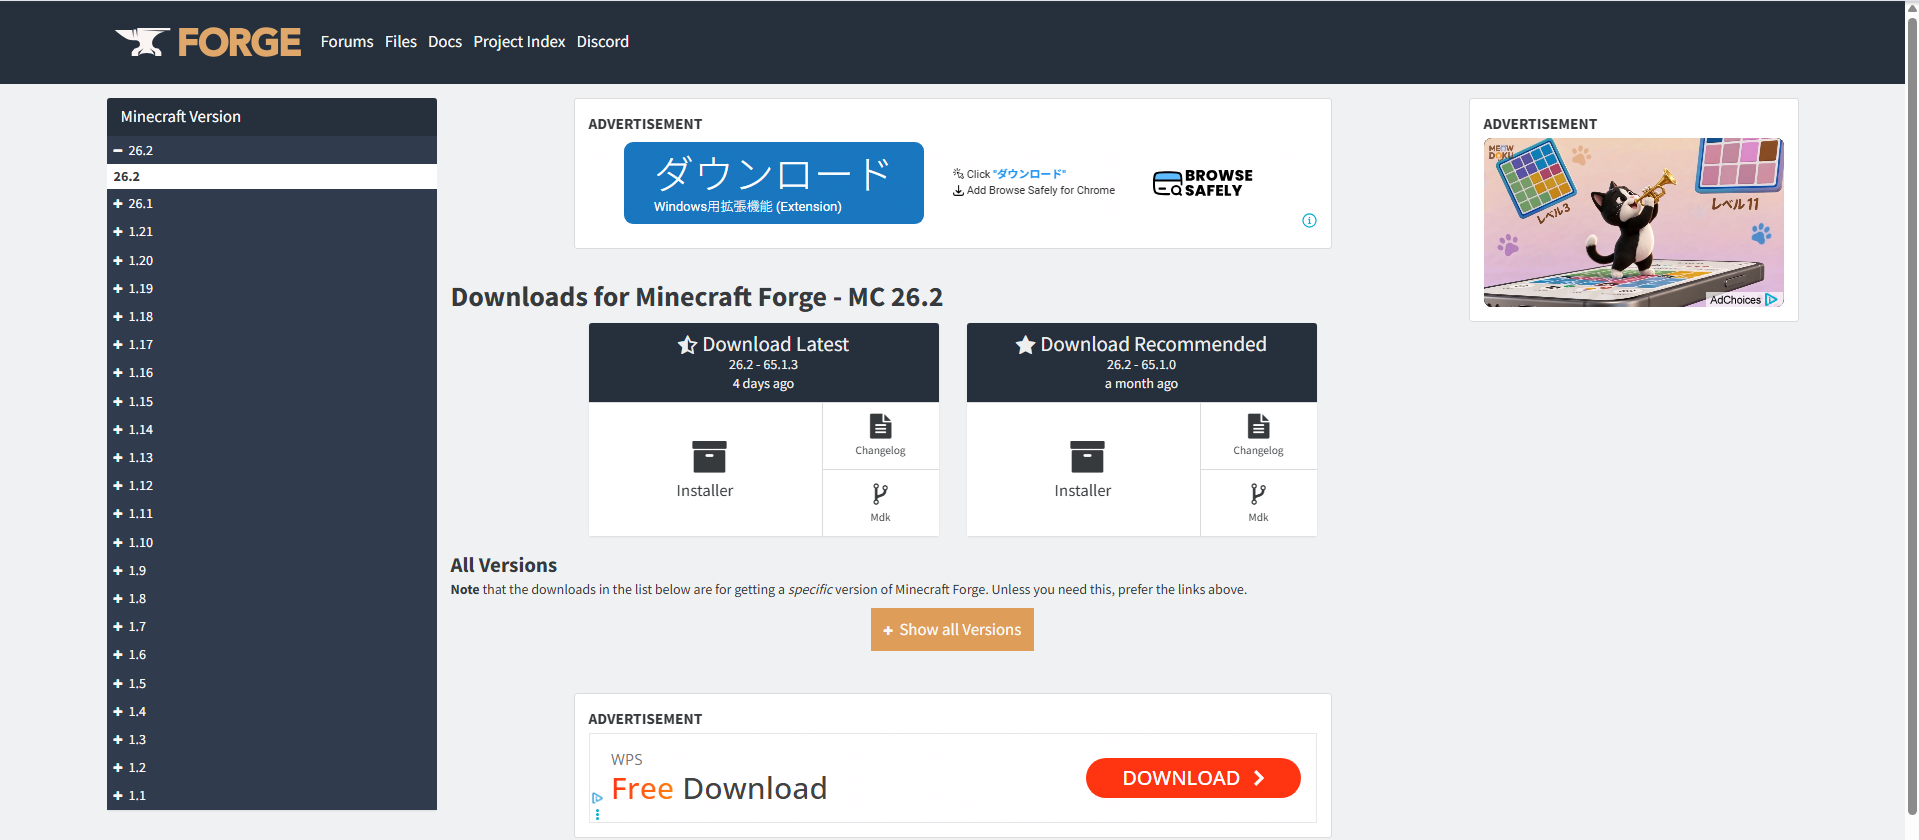Screen dimensions: 1919x840
Task: Click the Show all Versions button
Action: 952,630
